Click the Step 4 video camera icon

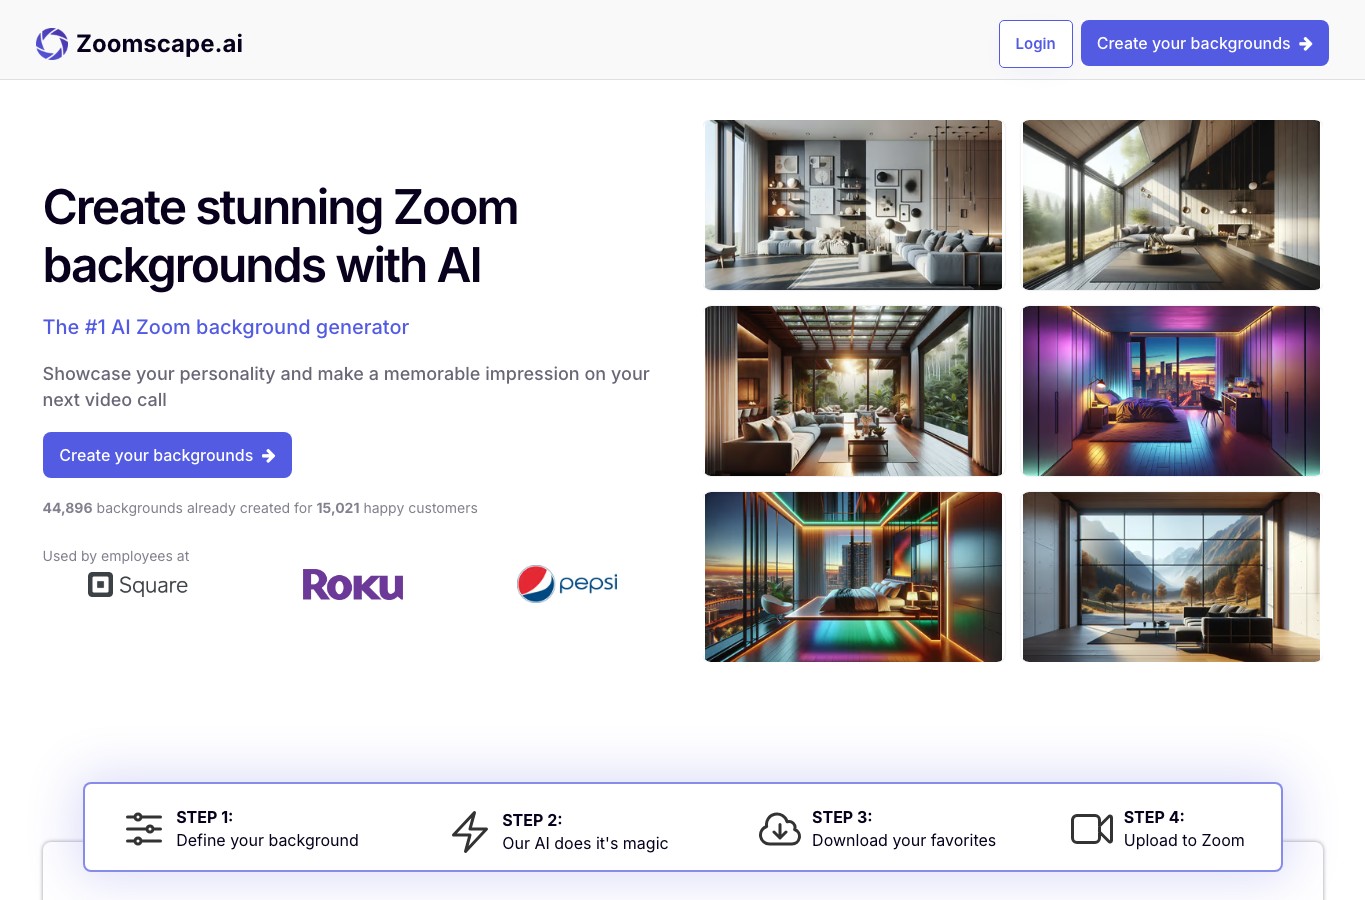[1092, 829]
